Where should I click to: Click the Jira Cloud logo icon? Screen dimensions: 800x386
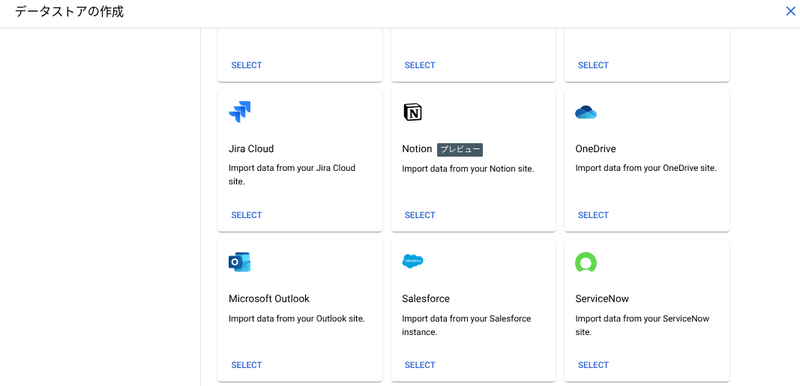(x=239, y=112)
